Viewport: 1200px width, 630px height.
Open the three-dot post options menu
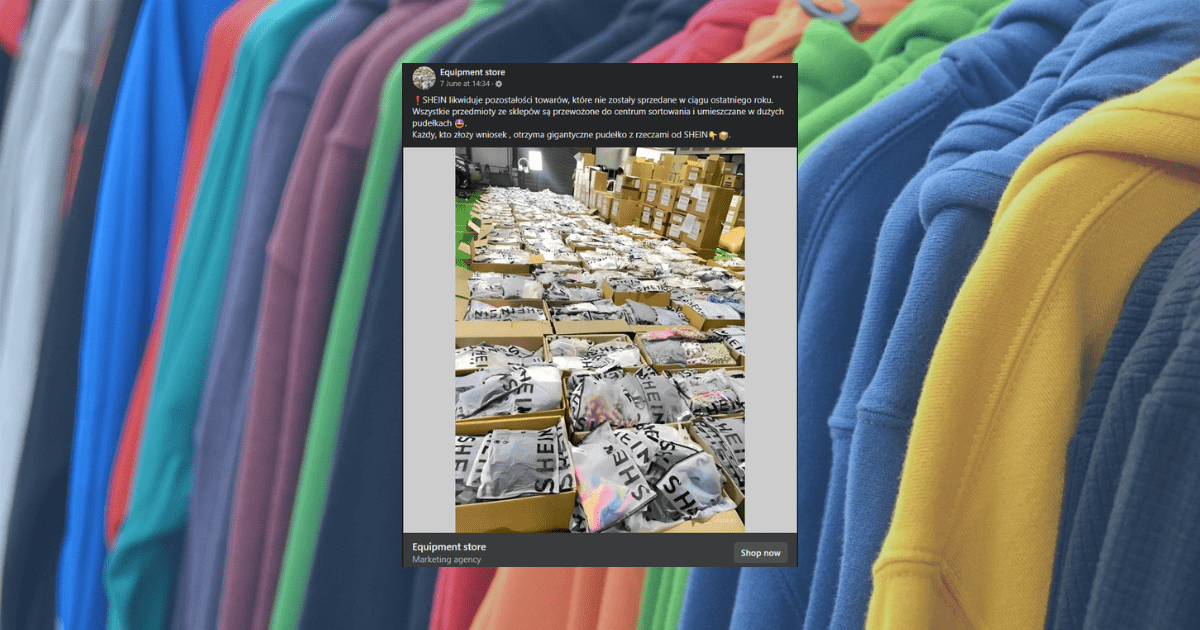777,77
